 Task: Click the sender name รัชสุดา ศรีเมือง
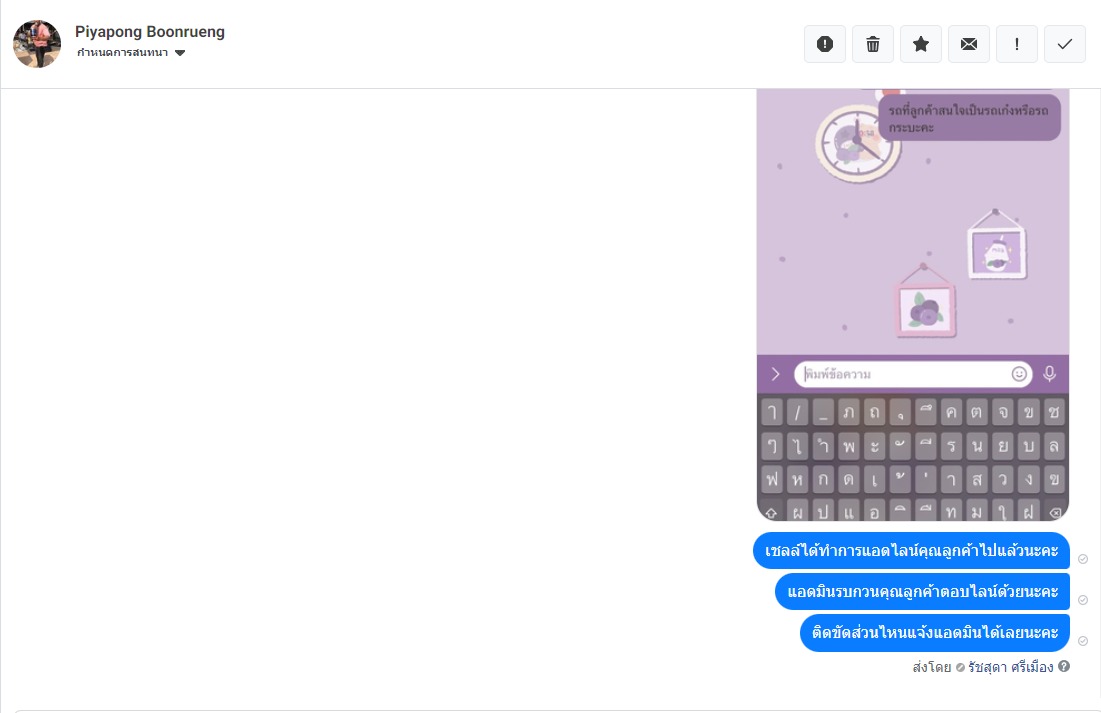[1010, 667]
